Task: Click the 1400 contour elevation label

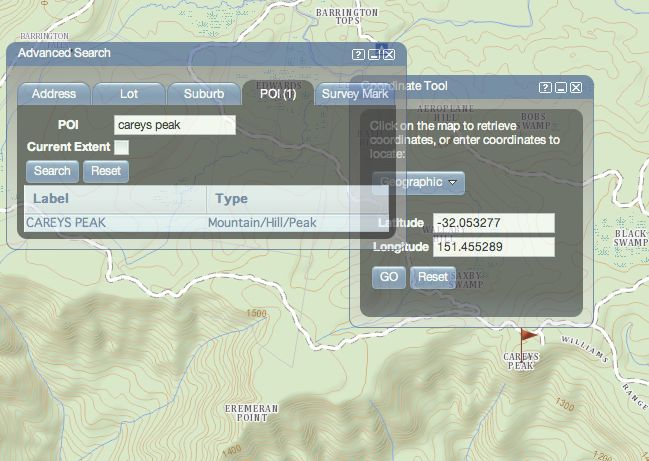Action: point(232,450)
